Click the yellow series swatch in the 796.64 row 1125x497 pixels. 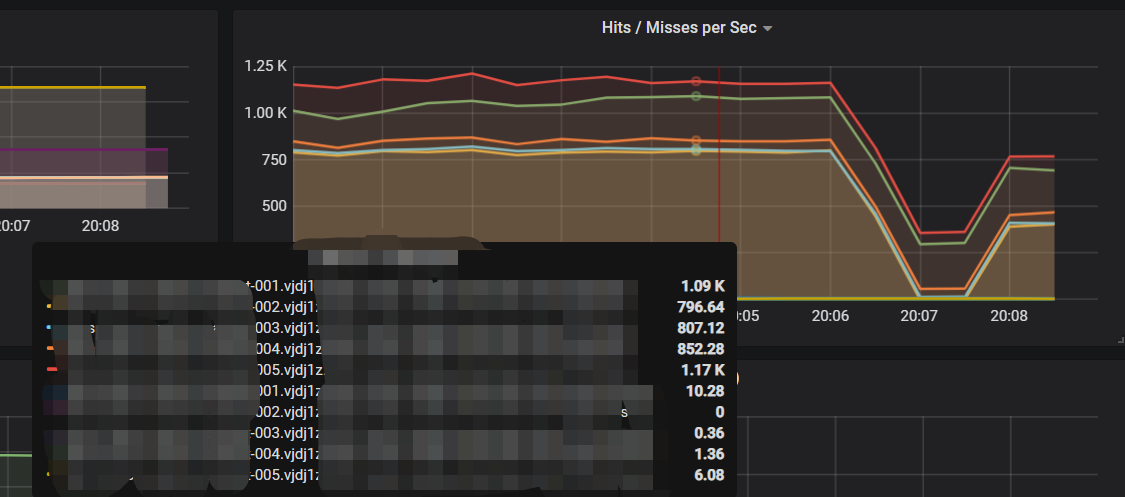[x=50, y=306]
